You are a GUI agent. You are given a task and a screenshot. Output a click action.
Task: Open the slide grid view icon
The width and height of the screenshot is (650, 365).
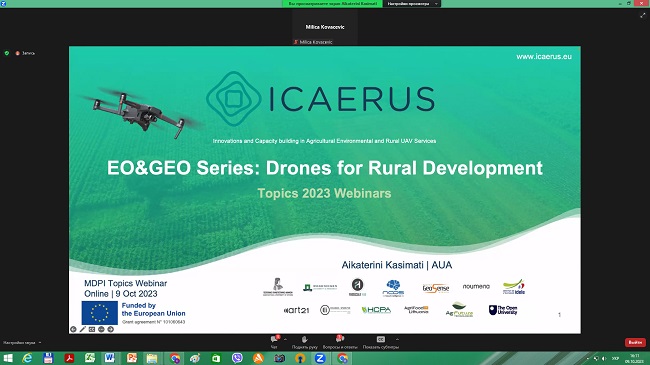coord(92,329)
